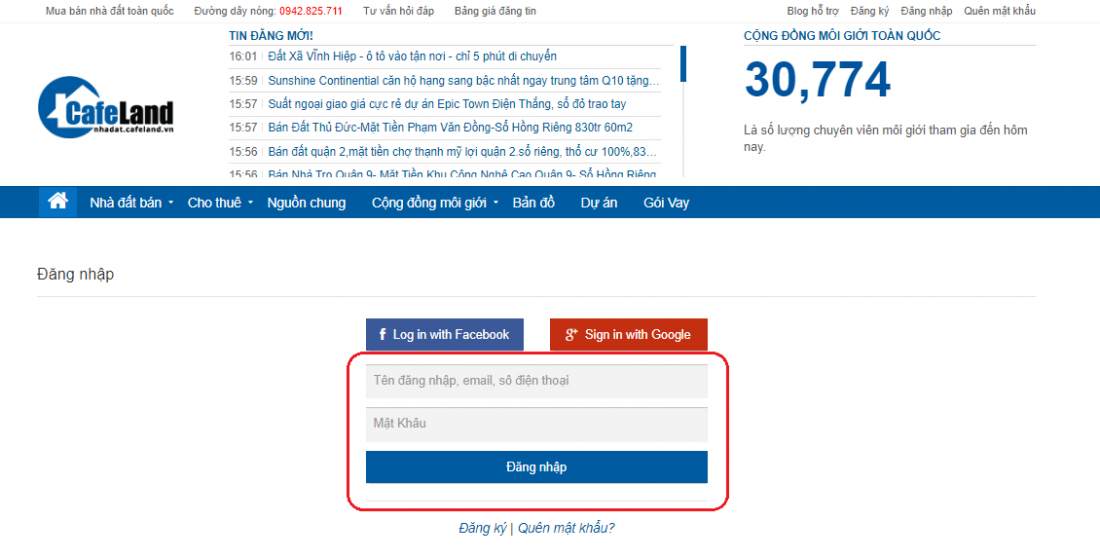Open Cộng đồng môi giới dropdown
Image resolution: width=1100 pixels, height=559 pixels.
pyautogui.click(x=435, y=203)
